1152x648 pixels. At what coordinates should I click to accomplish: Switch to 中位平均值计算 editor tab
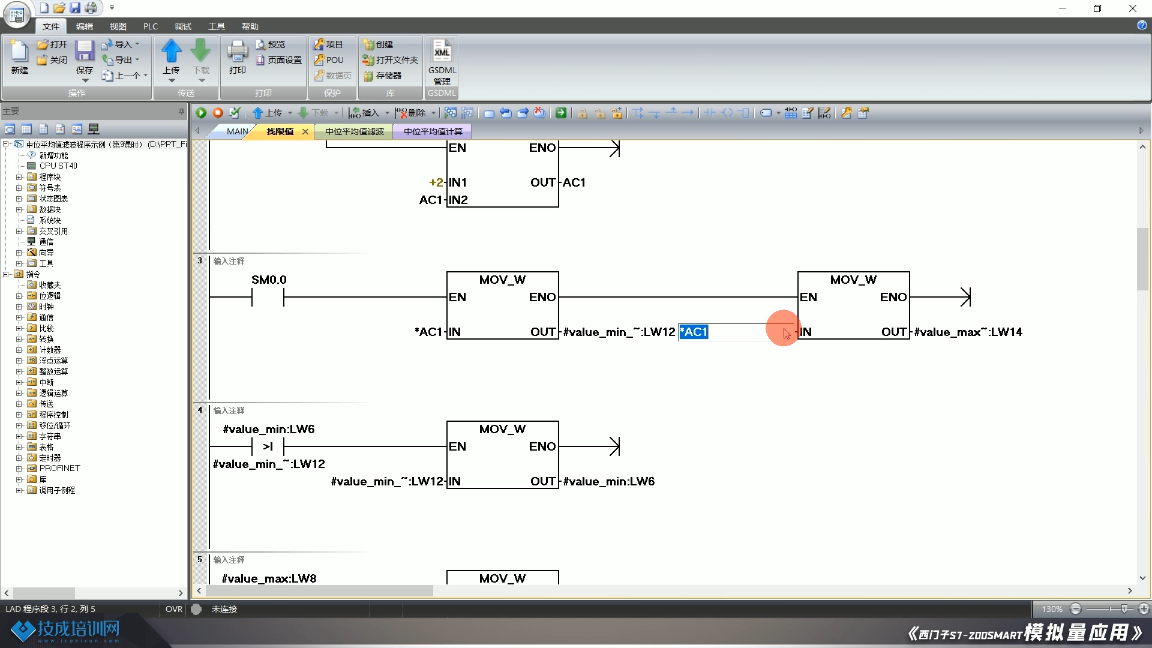433,132
